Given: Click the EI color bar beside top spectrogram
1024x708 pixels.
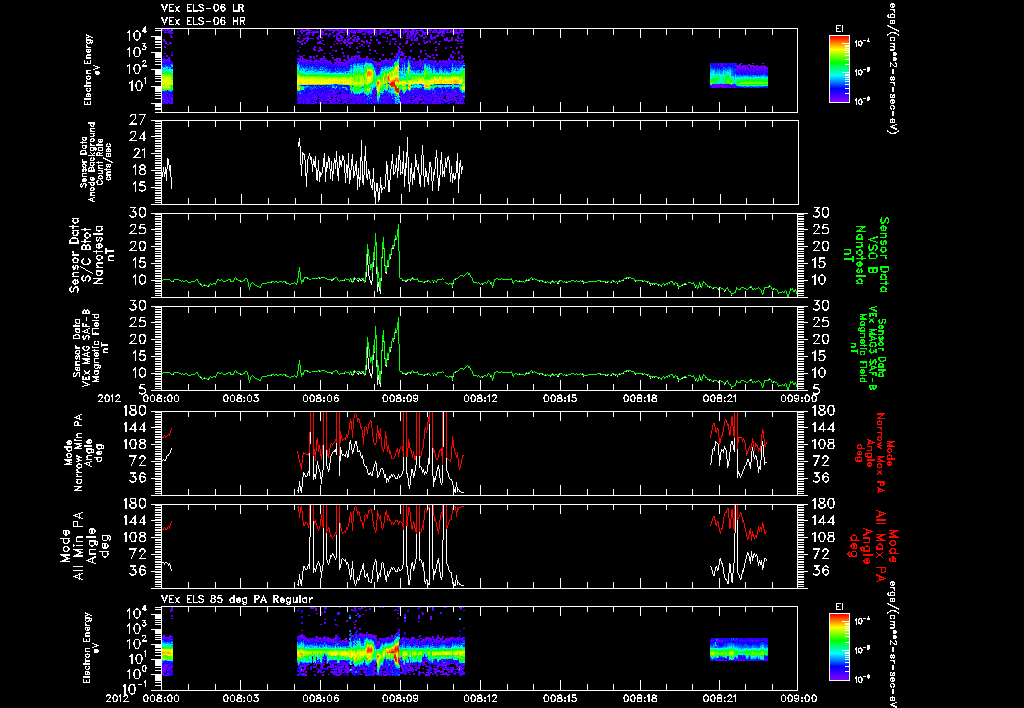Looking at the screenshot, I should point(839,69).
